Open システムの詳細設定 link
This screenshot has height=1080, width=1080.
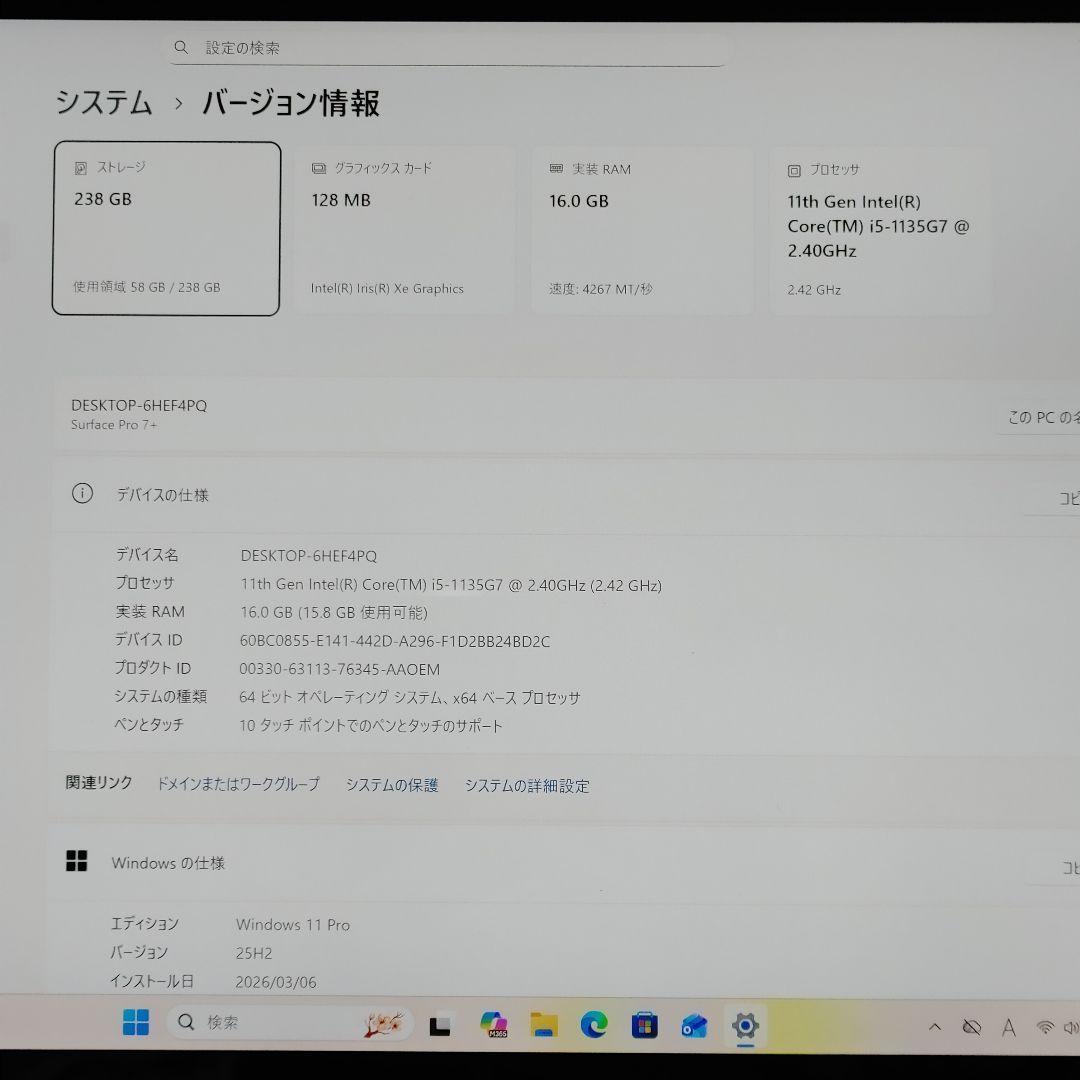(x=526, y=786)
